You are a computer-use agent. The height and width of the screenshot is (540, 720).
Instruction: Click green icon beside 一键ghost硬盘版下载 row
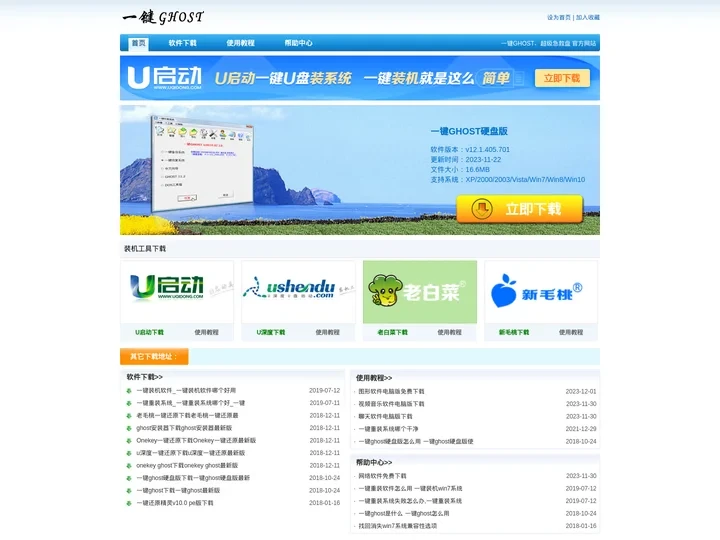129,478
